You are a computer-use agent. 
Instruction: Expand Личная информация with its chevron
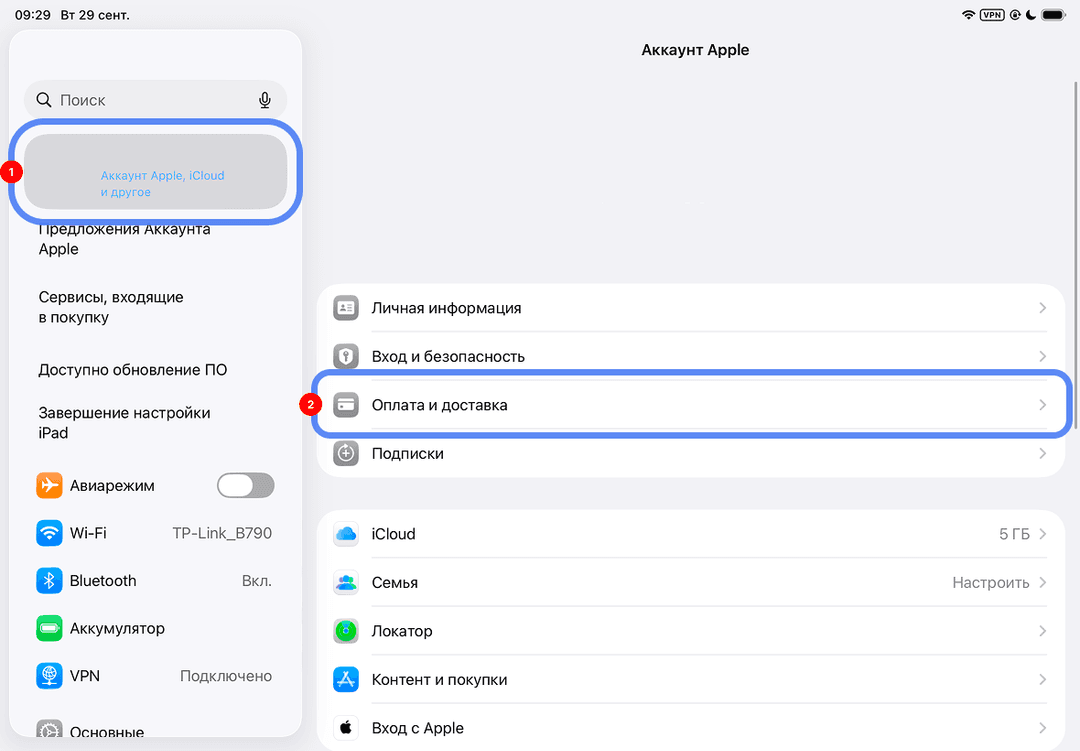pyautogui.click(x=1042, y=308)
